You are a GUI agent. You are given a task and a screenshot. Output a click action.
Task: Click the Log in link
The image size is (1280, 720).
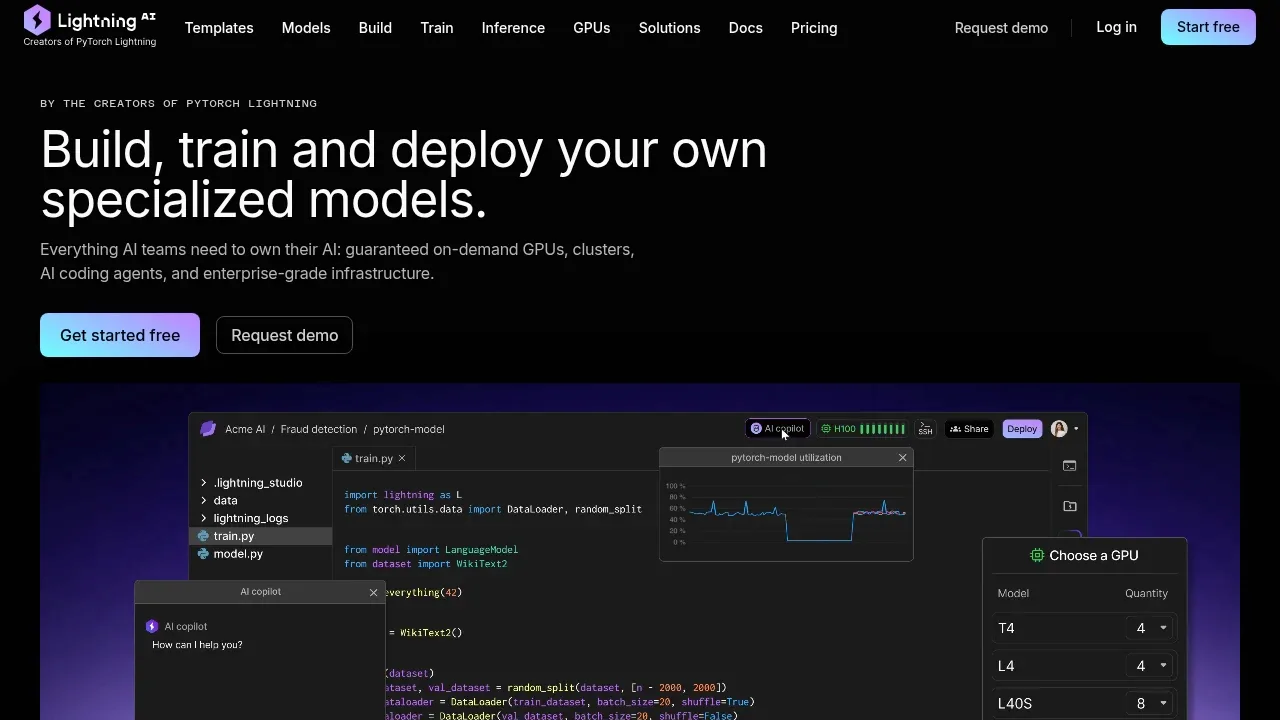point(1116,27)
